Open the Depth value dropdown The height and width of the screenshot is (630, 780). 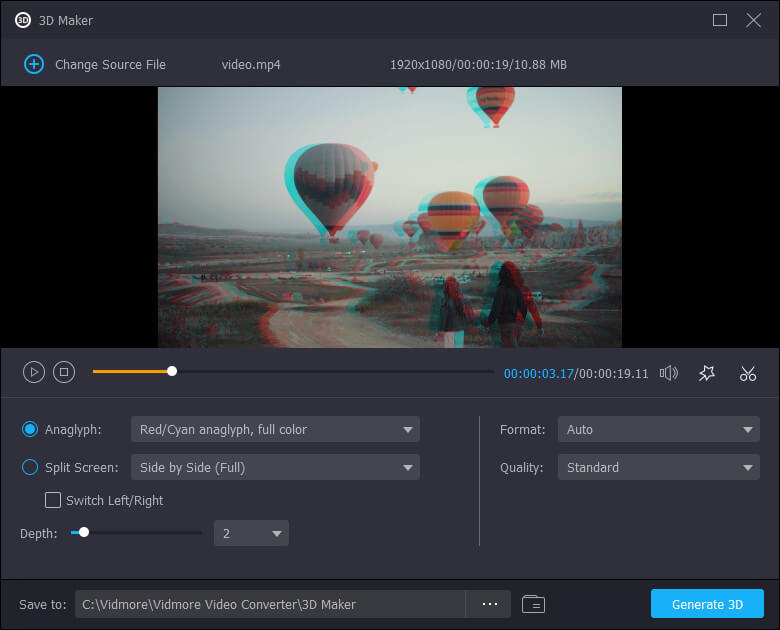251,533
